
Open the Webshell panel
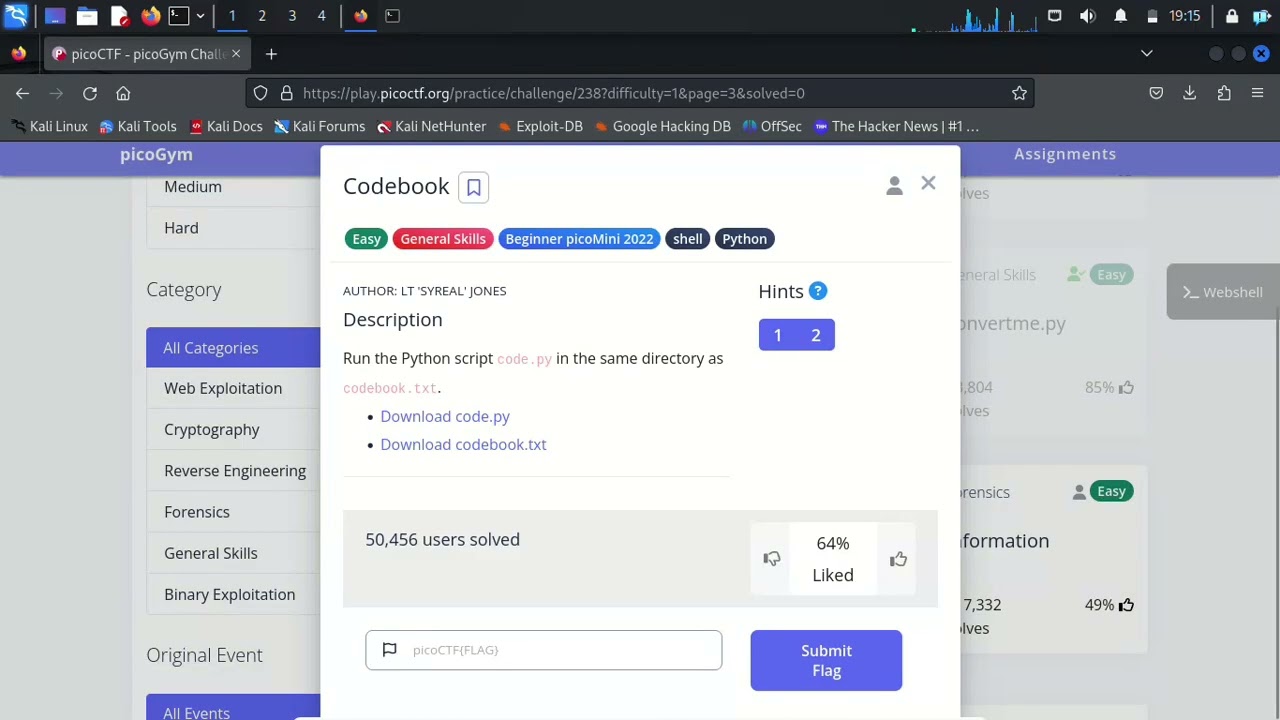tap(1222, 292)
